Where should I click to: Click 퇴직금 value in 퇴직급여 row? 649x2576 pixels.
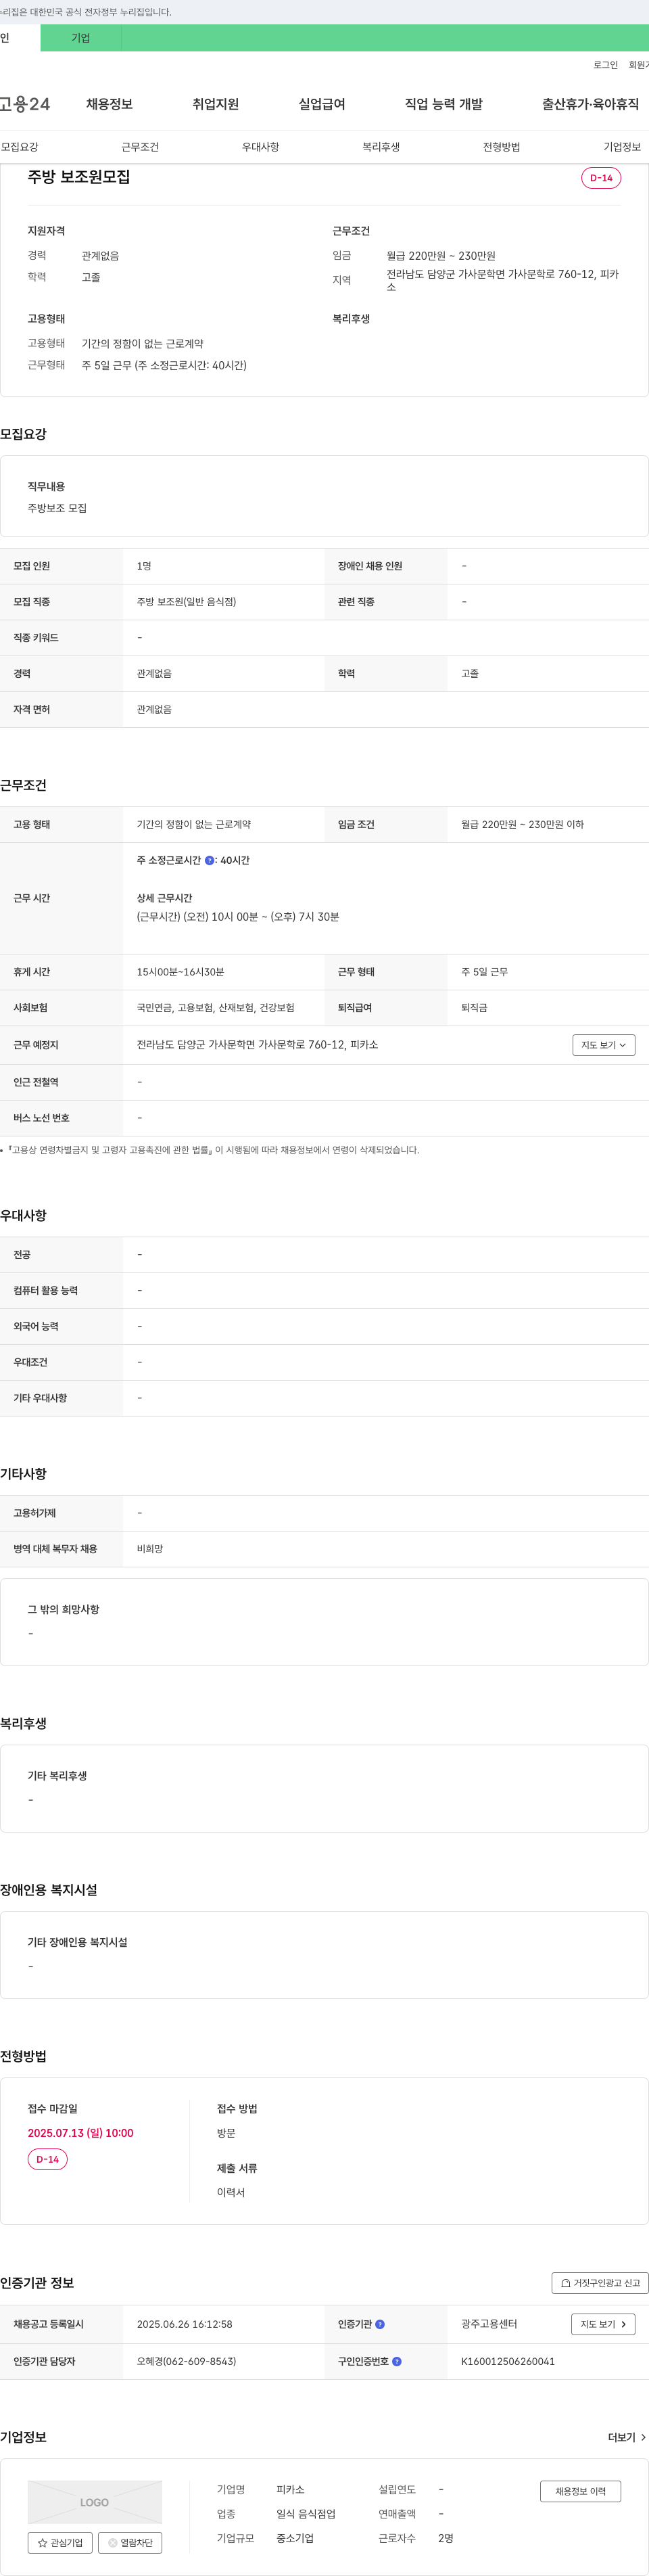pyautogui.click(x=474, y=1008)
